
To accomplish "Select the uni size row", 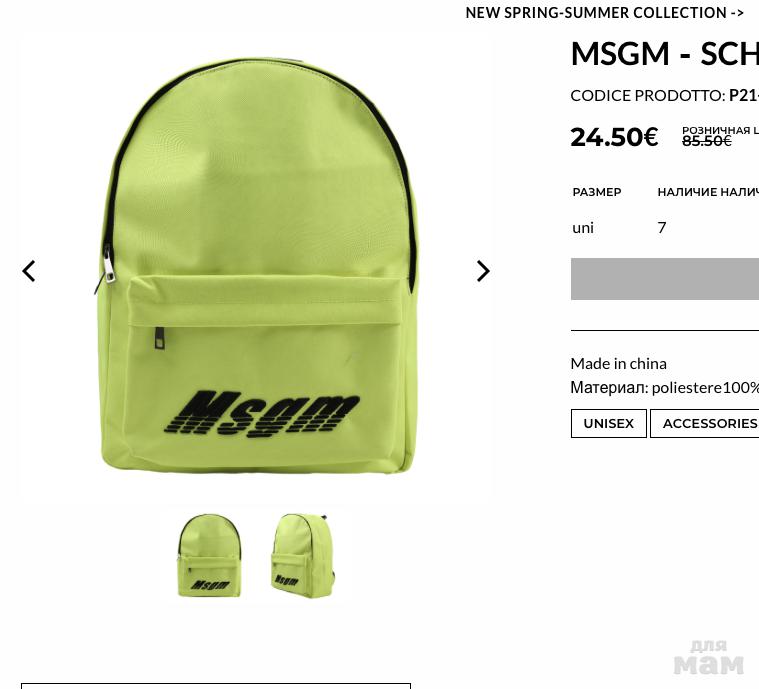I will 665,228.
